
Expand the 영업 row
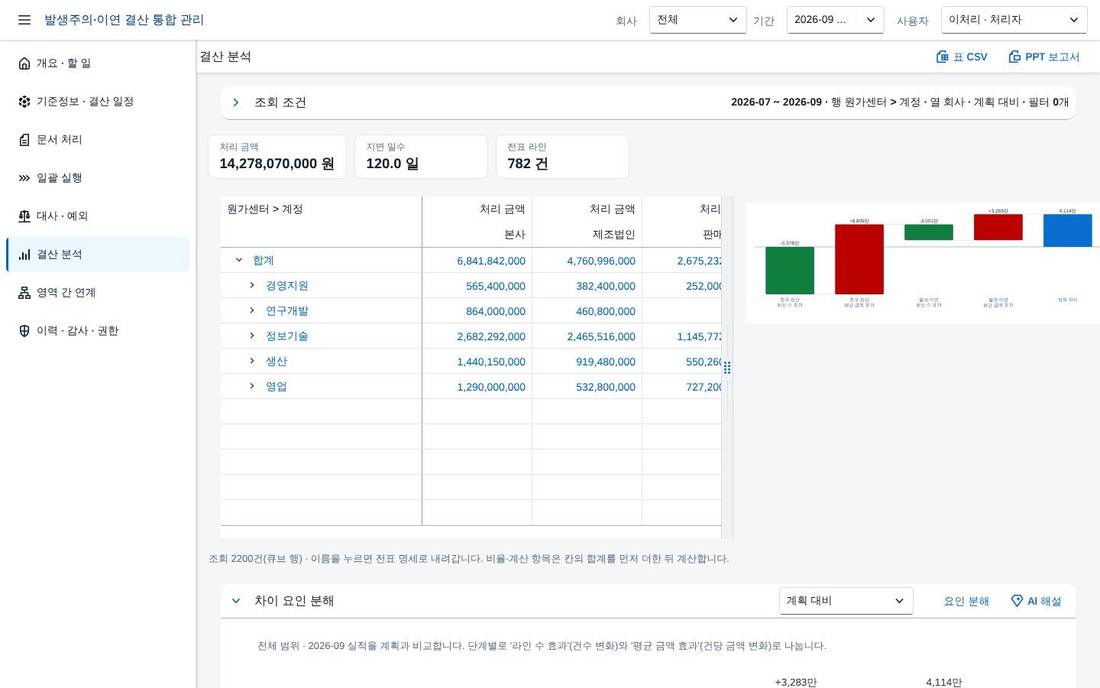pos(252,386)
